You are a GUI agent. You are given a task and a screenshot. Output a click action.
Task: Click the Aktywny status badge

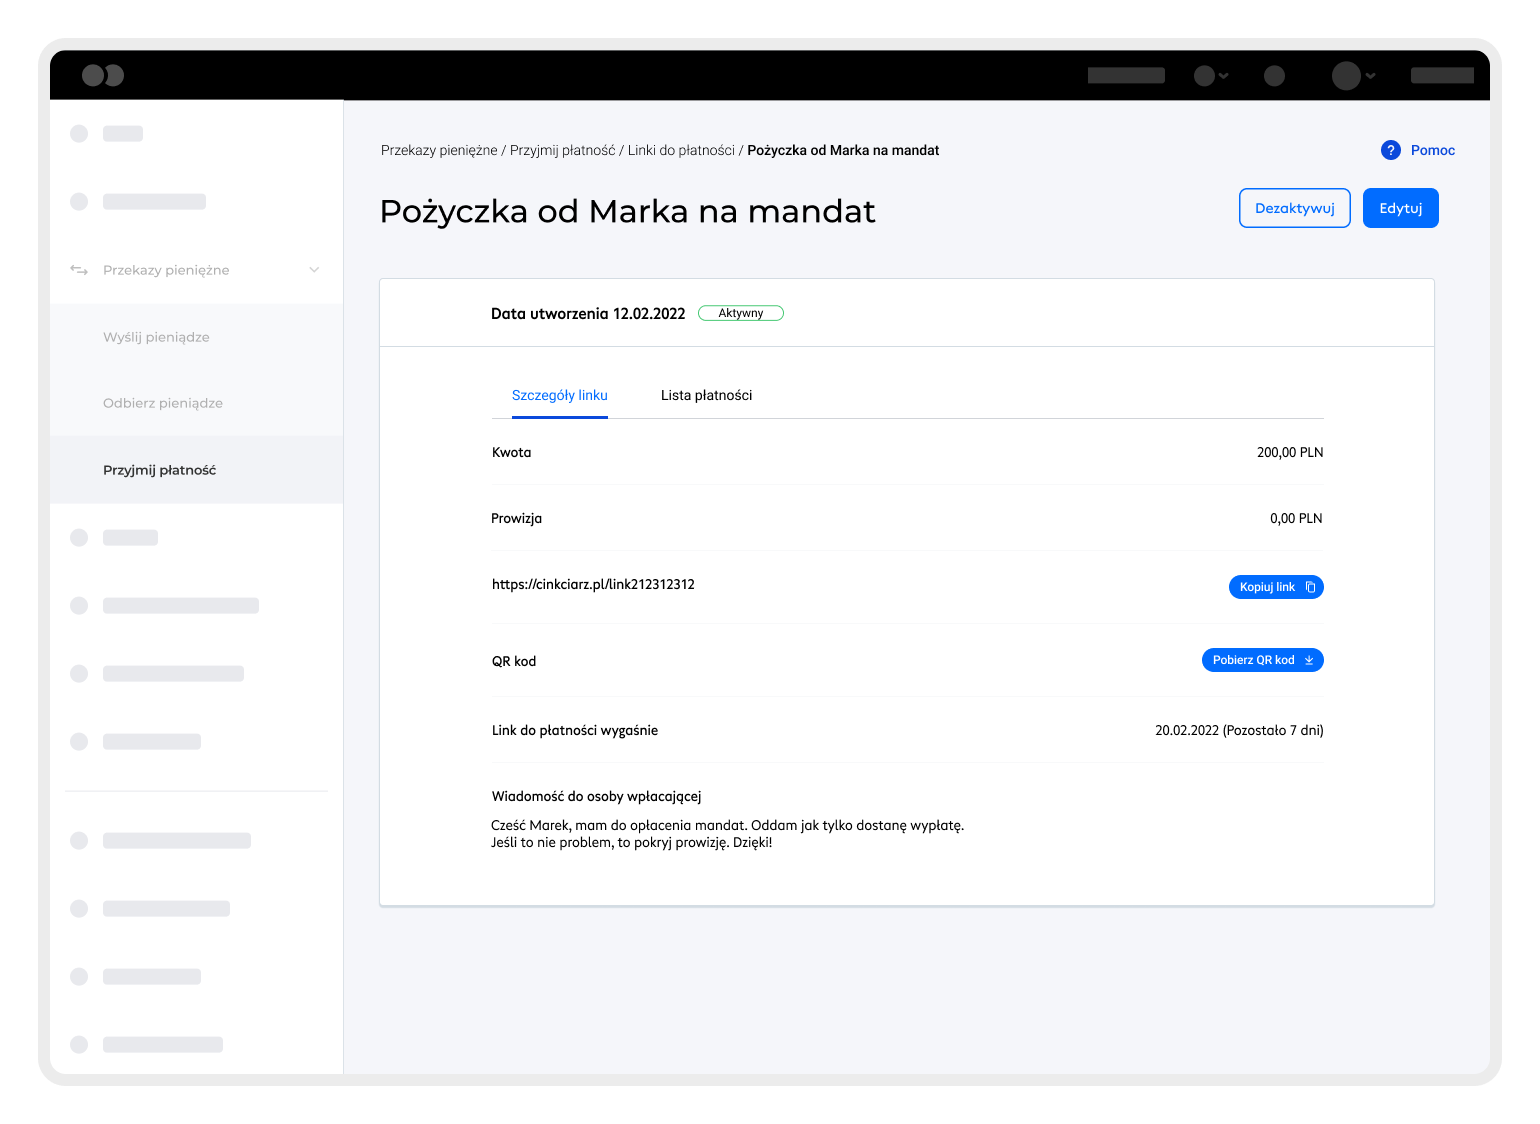pyautogui.click(x=740, y=313)
